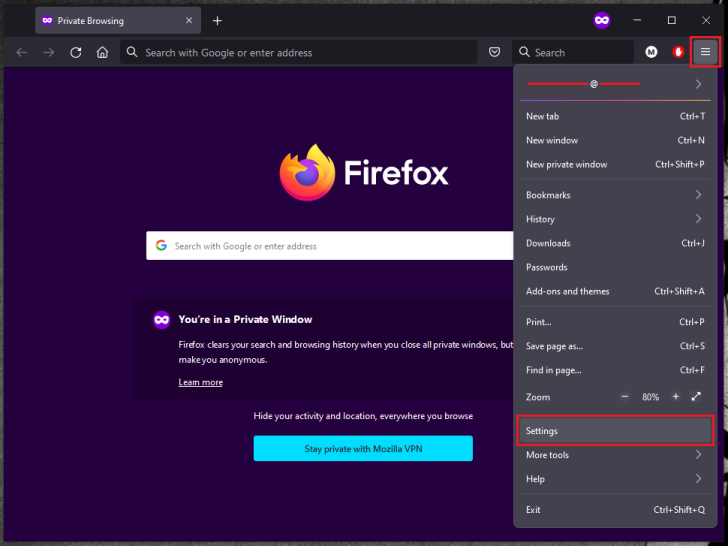728x546 pixels.
Task: Click the forward navigation arrow
Action: (x=48, y=52)
